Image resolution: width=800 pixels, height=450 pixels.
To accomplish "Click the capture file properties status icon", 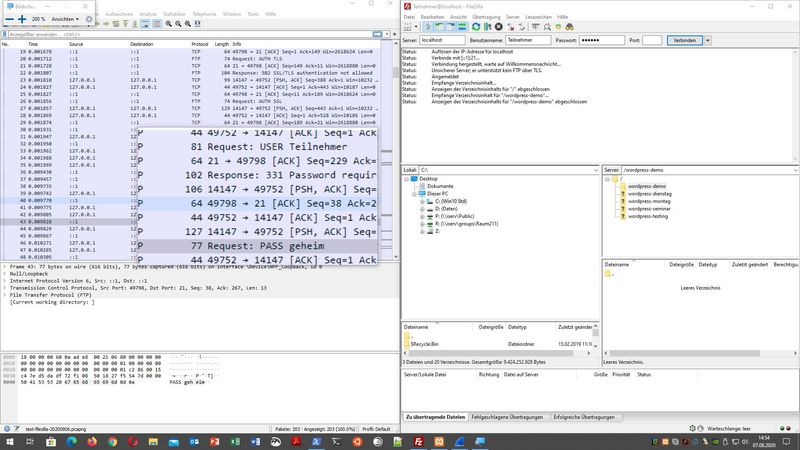I will tap(17, 429).
